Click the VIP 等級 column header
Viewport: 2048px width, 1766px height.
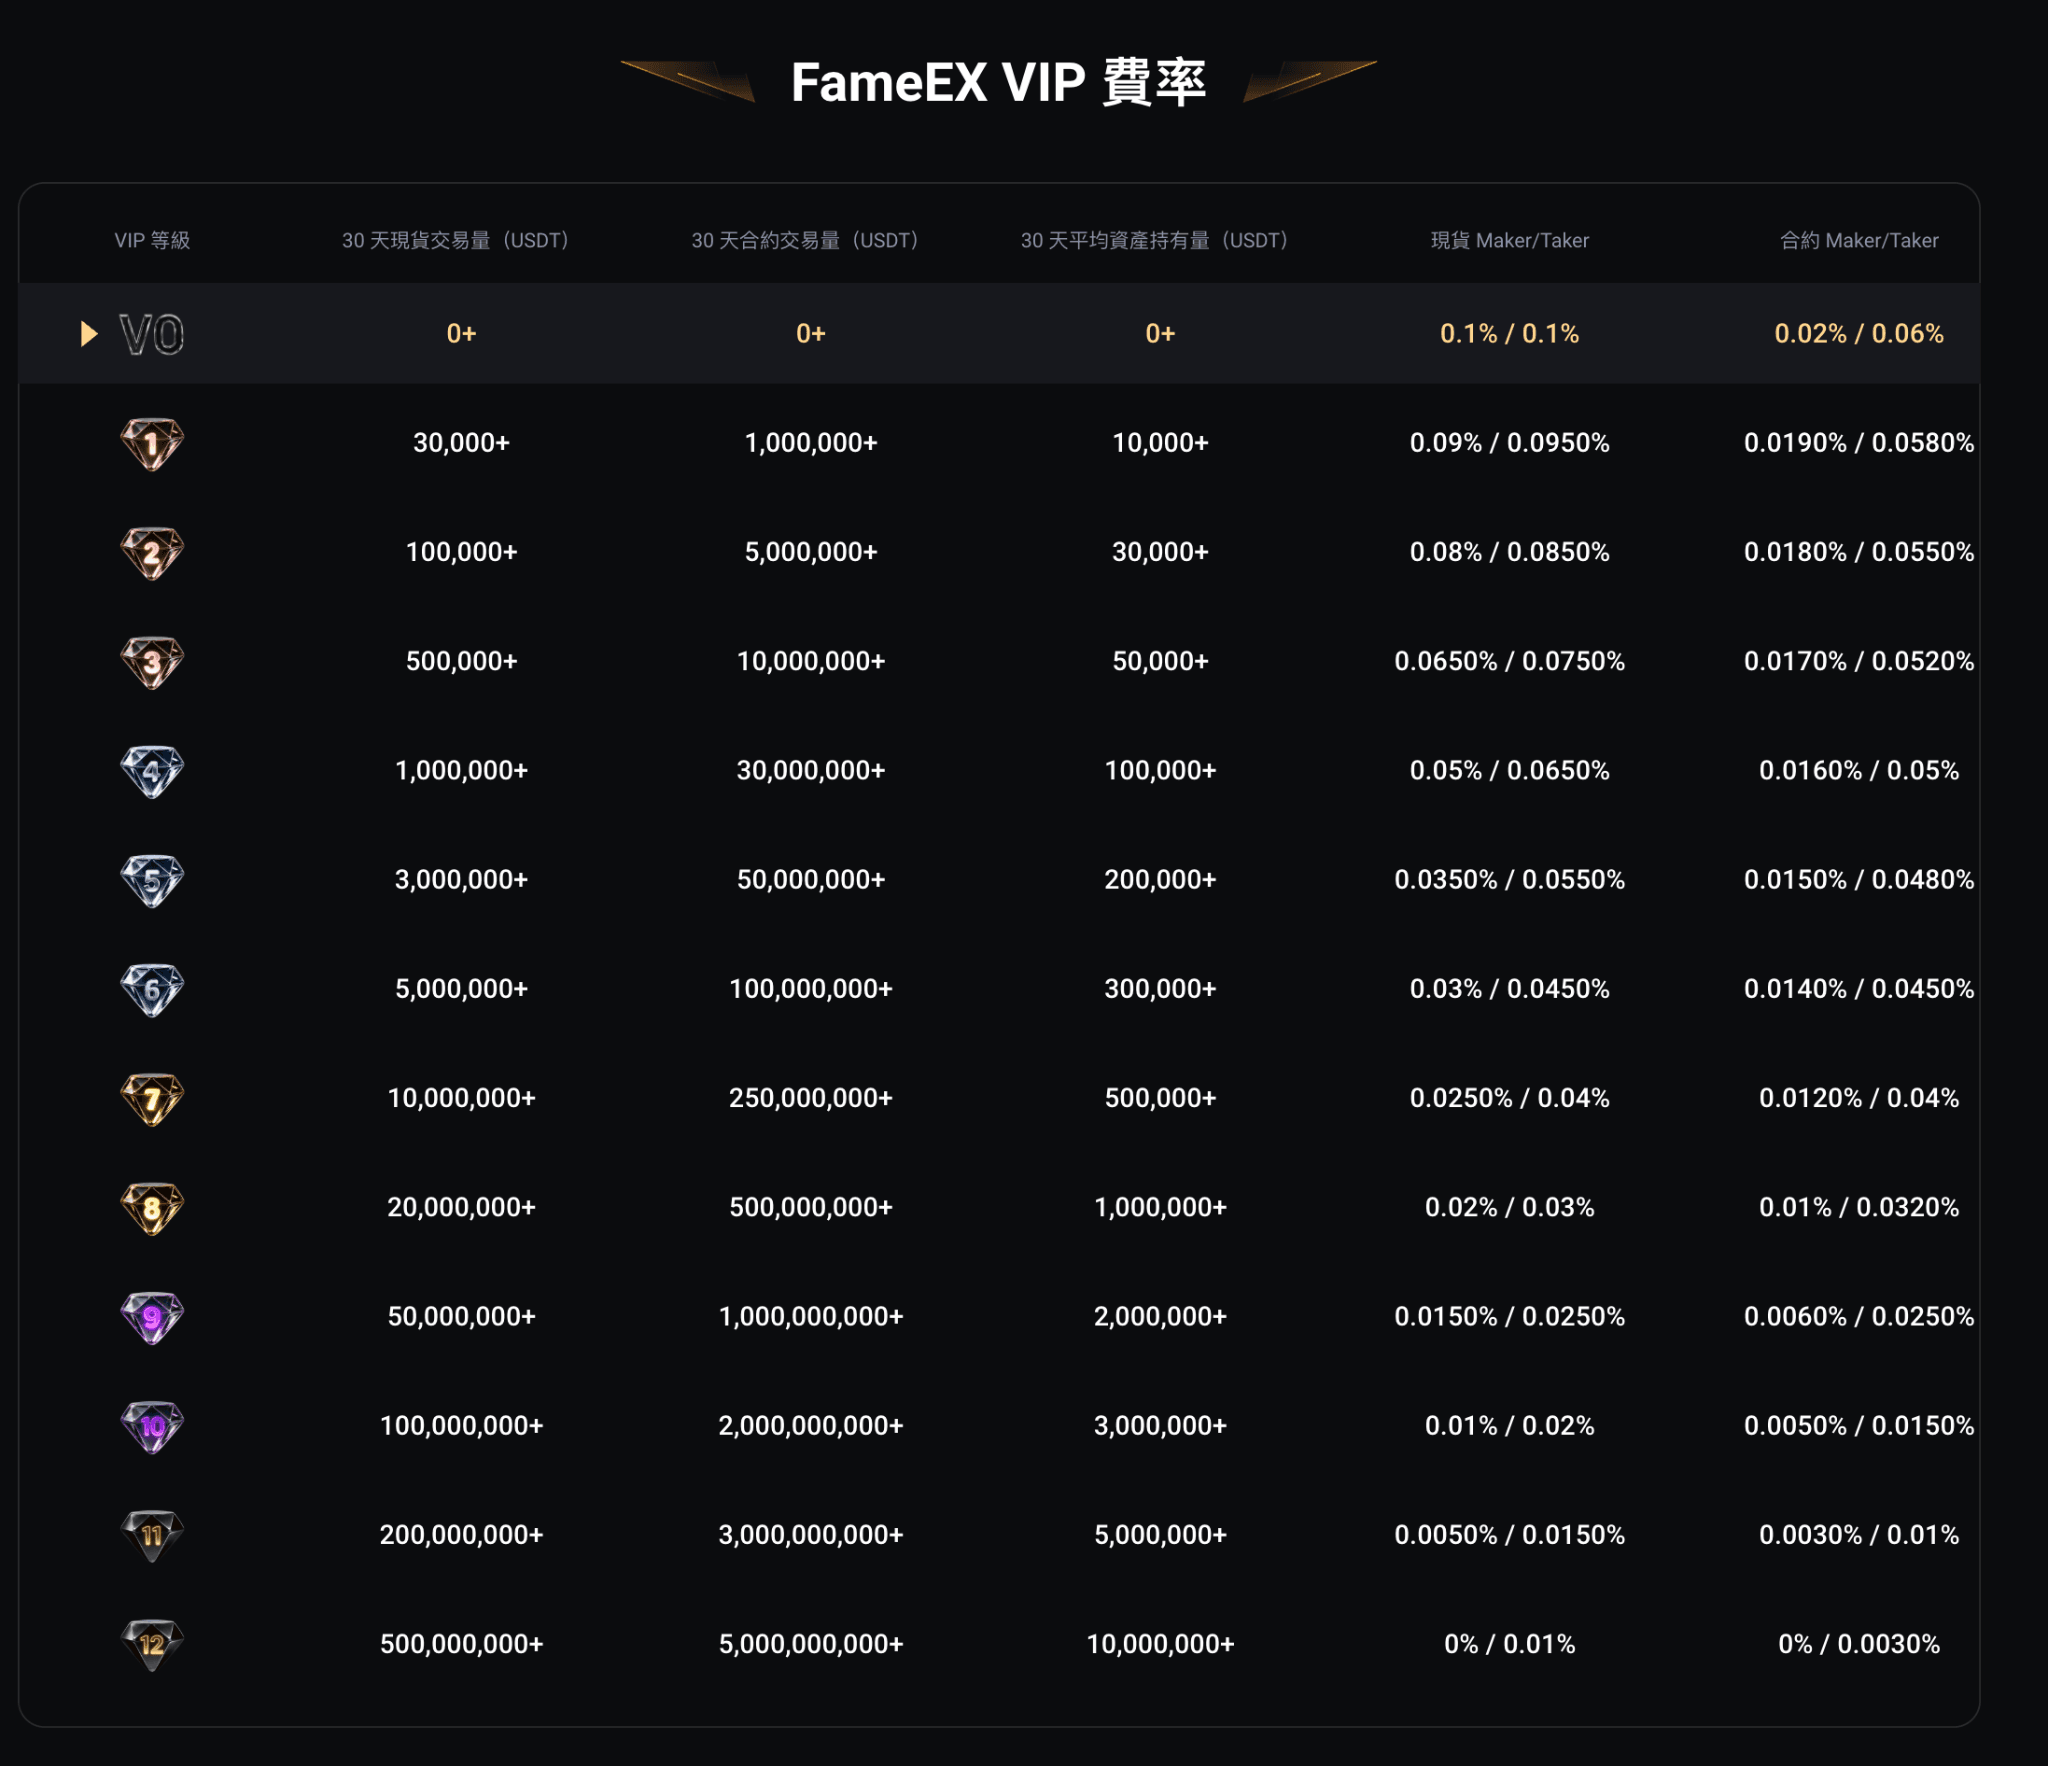tap(152, 241)
